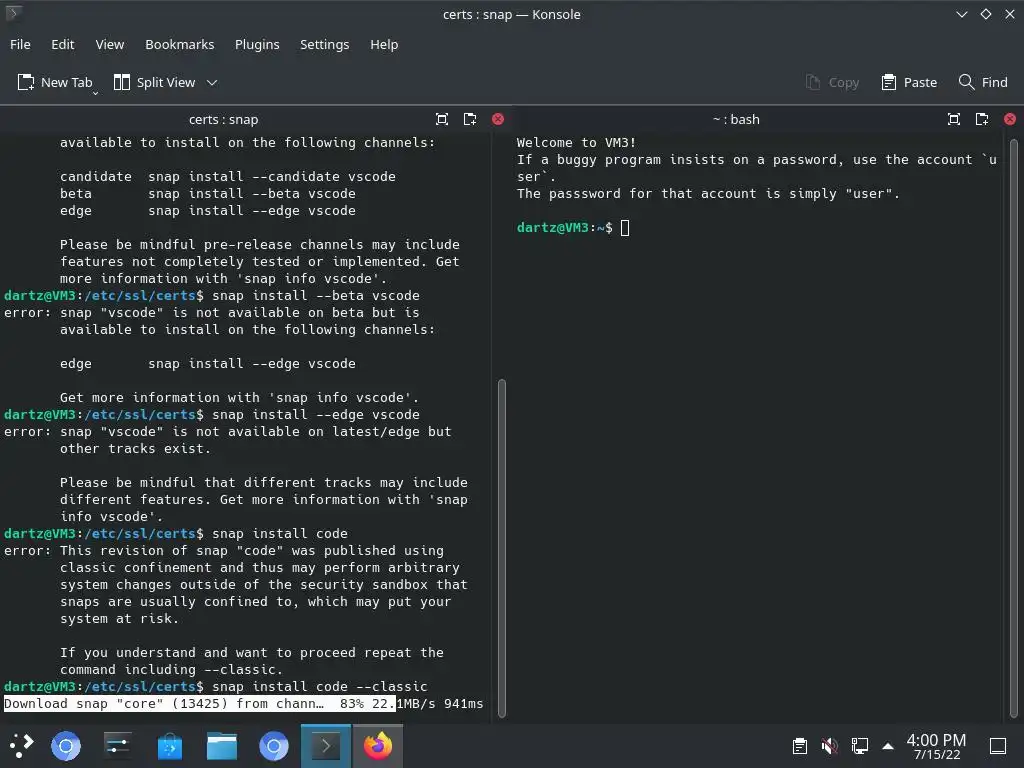Expand hidden system tray icons arrow
Screen dimensions: 1024x768
(888, 746)
